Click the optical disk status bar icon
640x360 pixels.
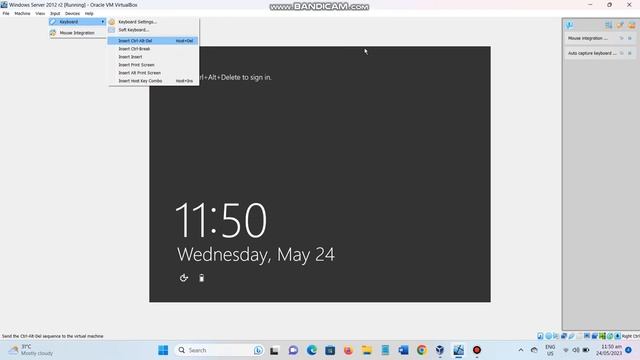[549, 336]
